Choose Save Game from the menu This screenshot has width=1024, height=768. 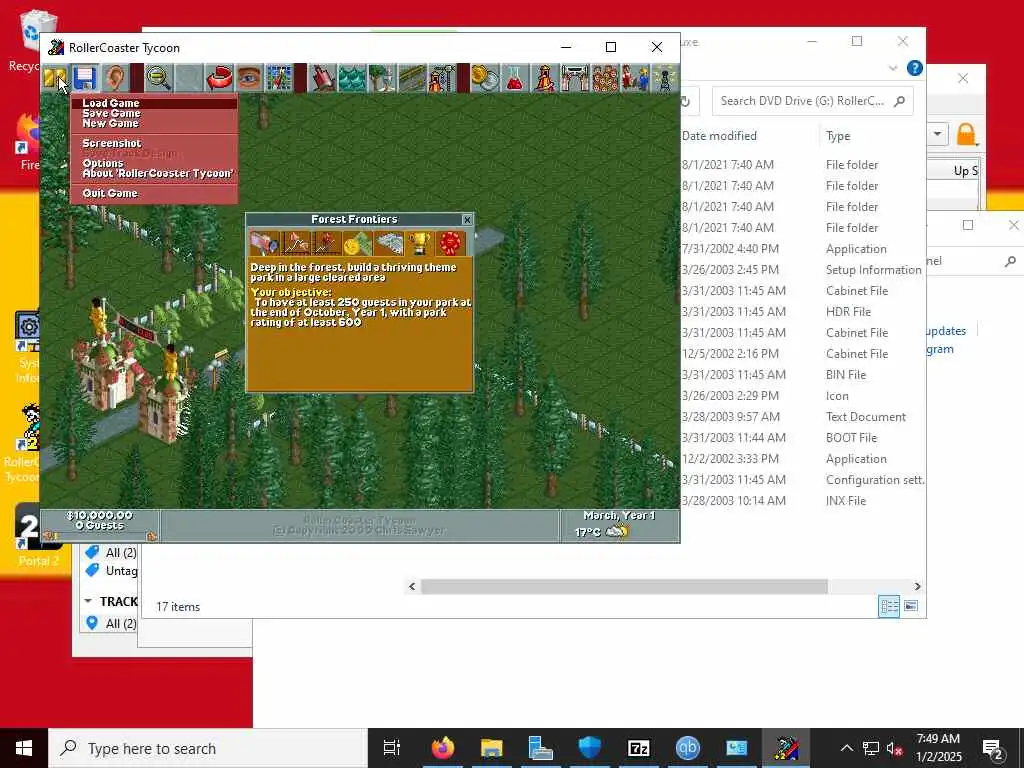pyautogui.click(x=154, y=113)
